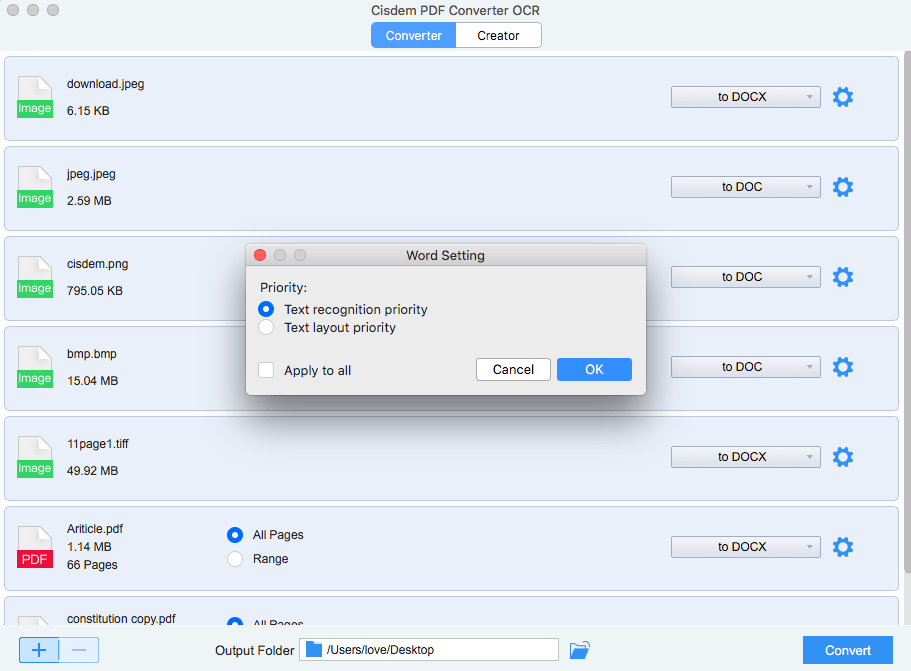Screen dimensions: 911x671
Task: Select Text recognition priority radio button
Action: pos(266,309)
